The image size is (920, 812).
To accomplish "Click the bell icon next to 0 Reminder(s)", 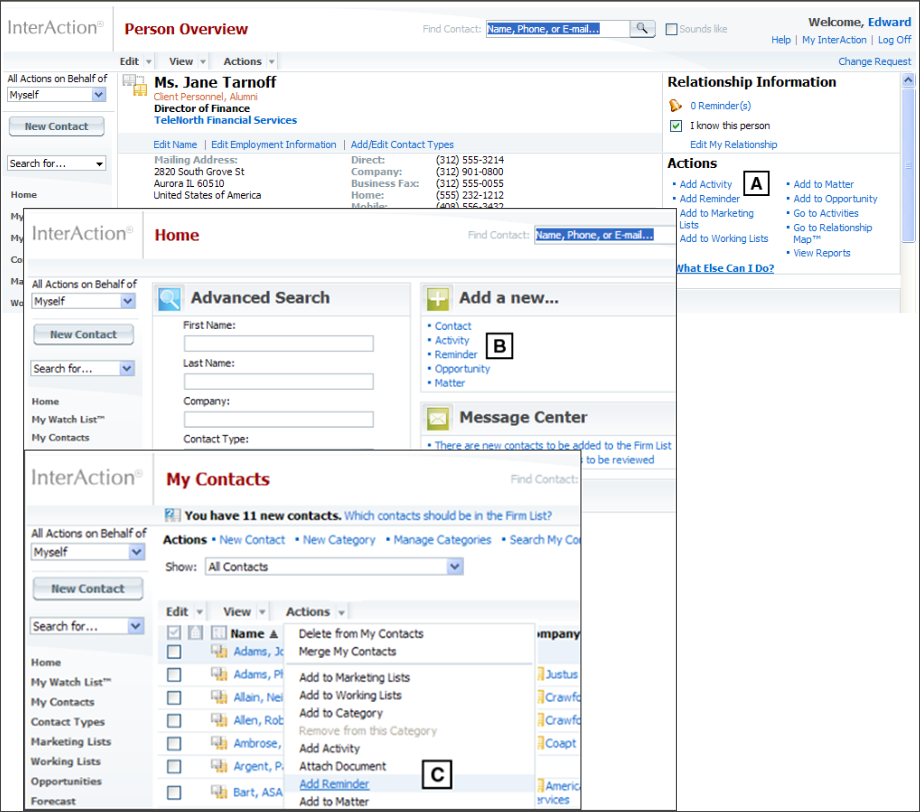I will pos(676,105).
